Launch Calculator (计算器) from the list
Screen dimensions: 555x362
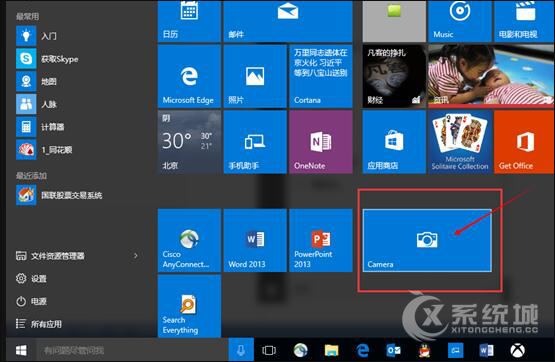pyautogui.click(x=40, y=127)
